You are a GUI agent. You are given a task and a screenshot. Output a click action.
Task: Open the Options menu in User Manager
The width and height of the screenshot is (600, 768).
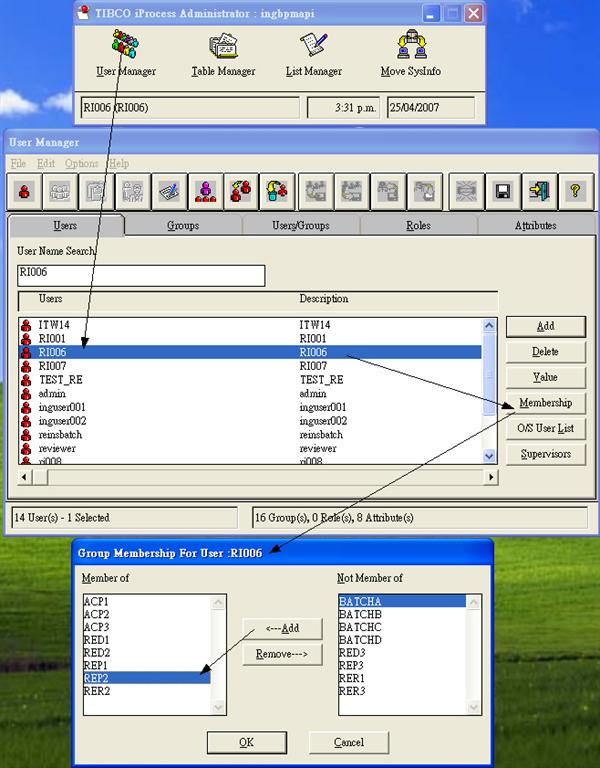click(82, 164)
